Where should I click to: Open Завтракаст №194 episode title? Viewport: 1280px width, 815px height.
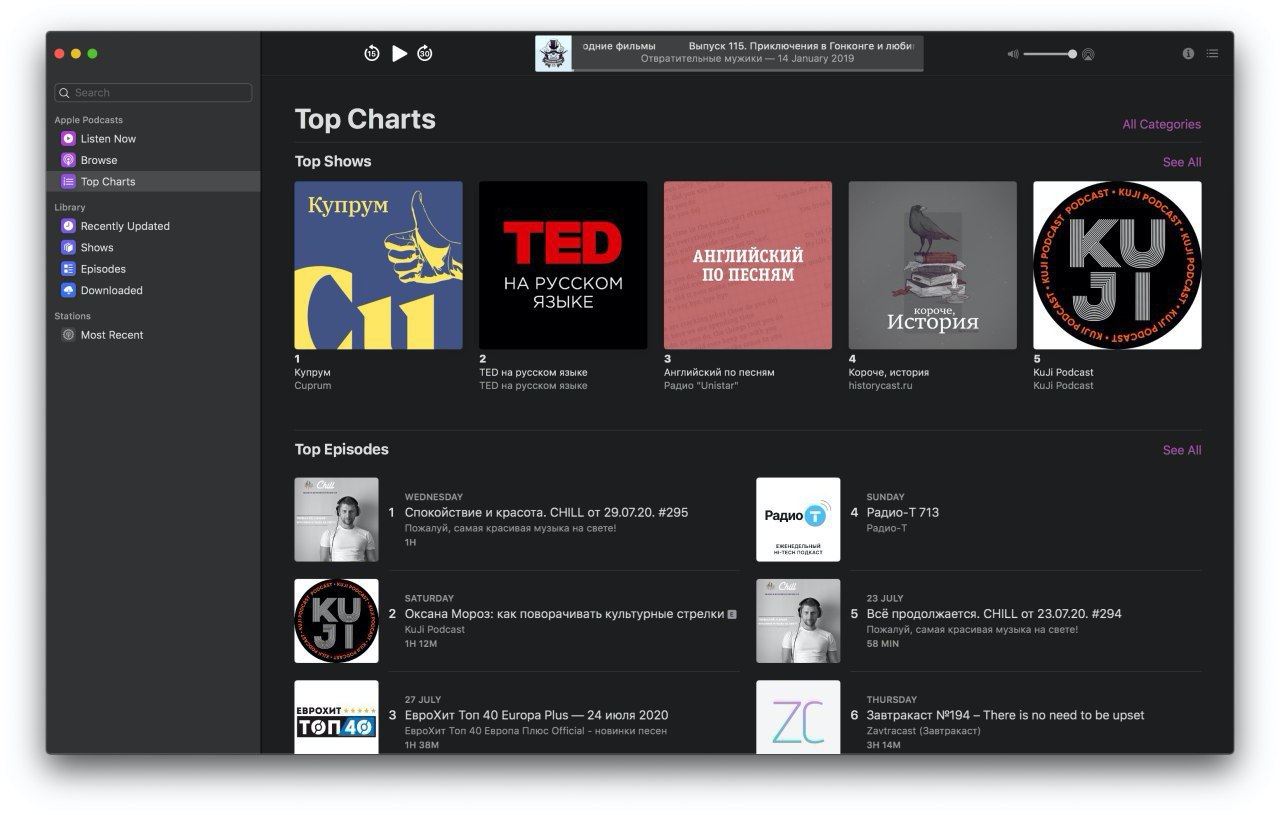point(1005,715)
